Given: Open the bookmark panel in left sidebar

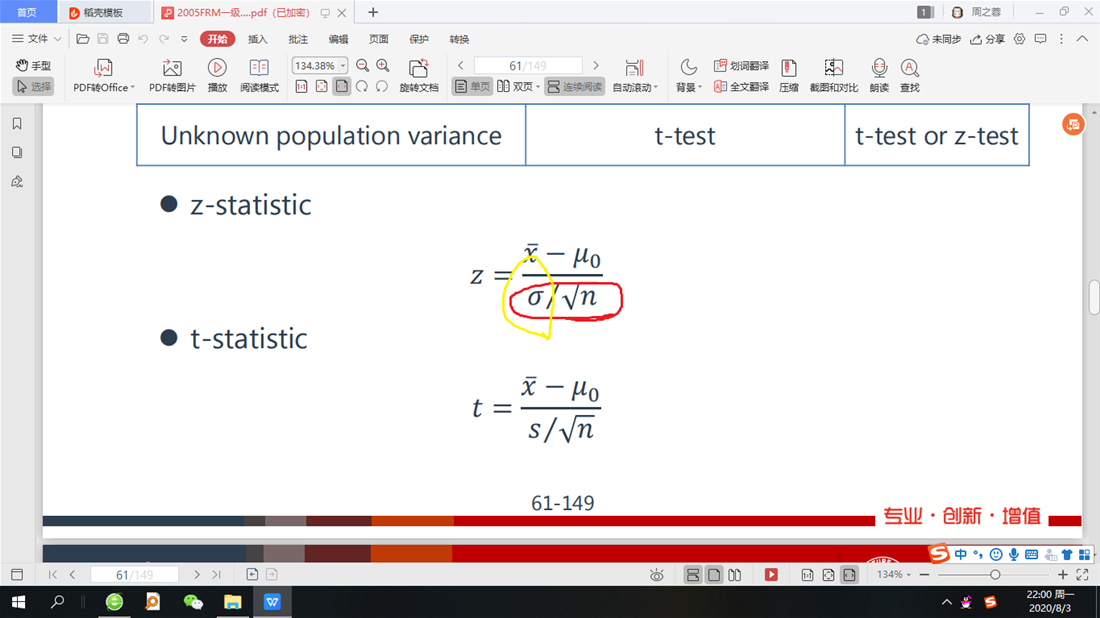Looking at the screenshot, I should [x=17, y=124].
